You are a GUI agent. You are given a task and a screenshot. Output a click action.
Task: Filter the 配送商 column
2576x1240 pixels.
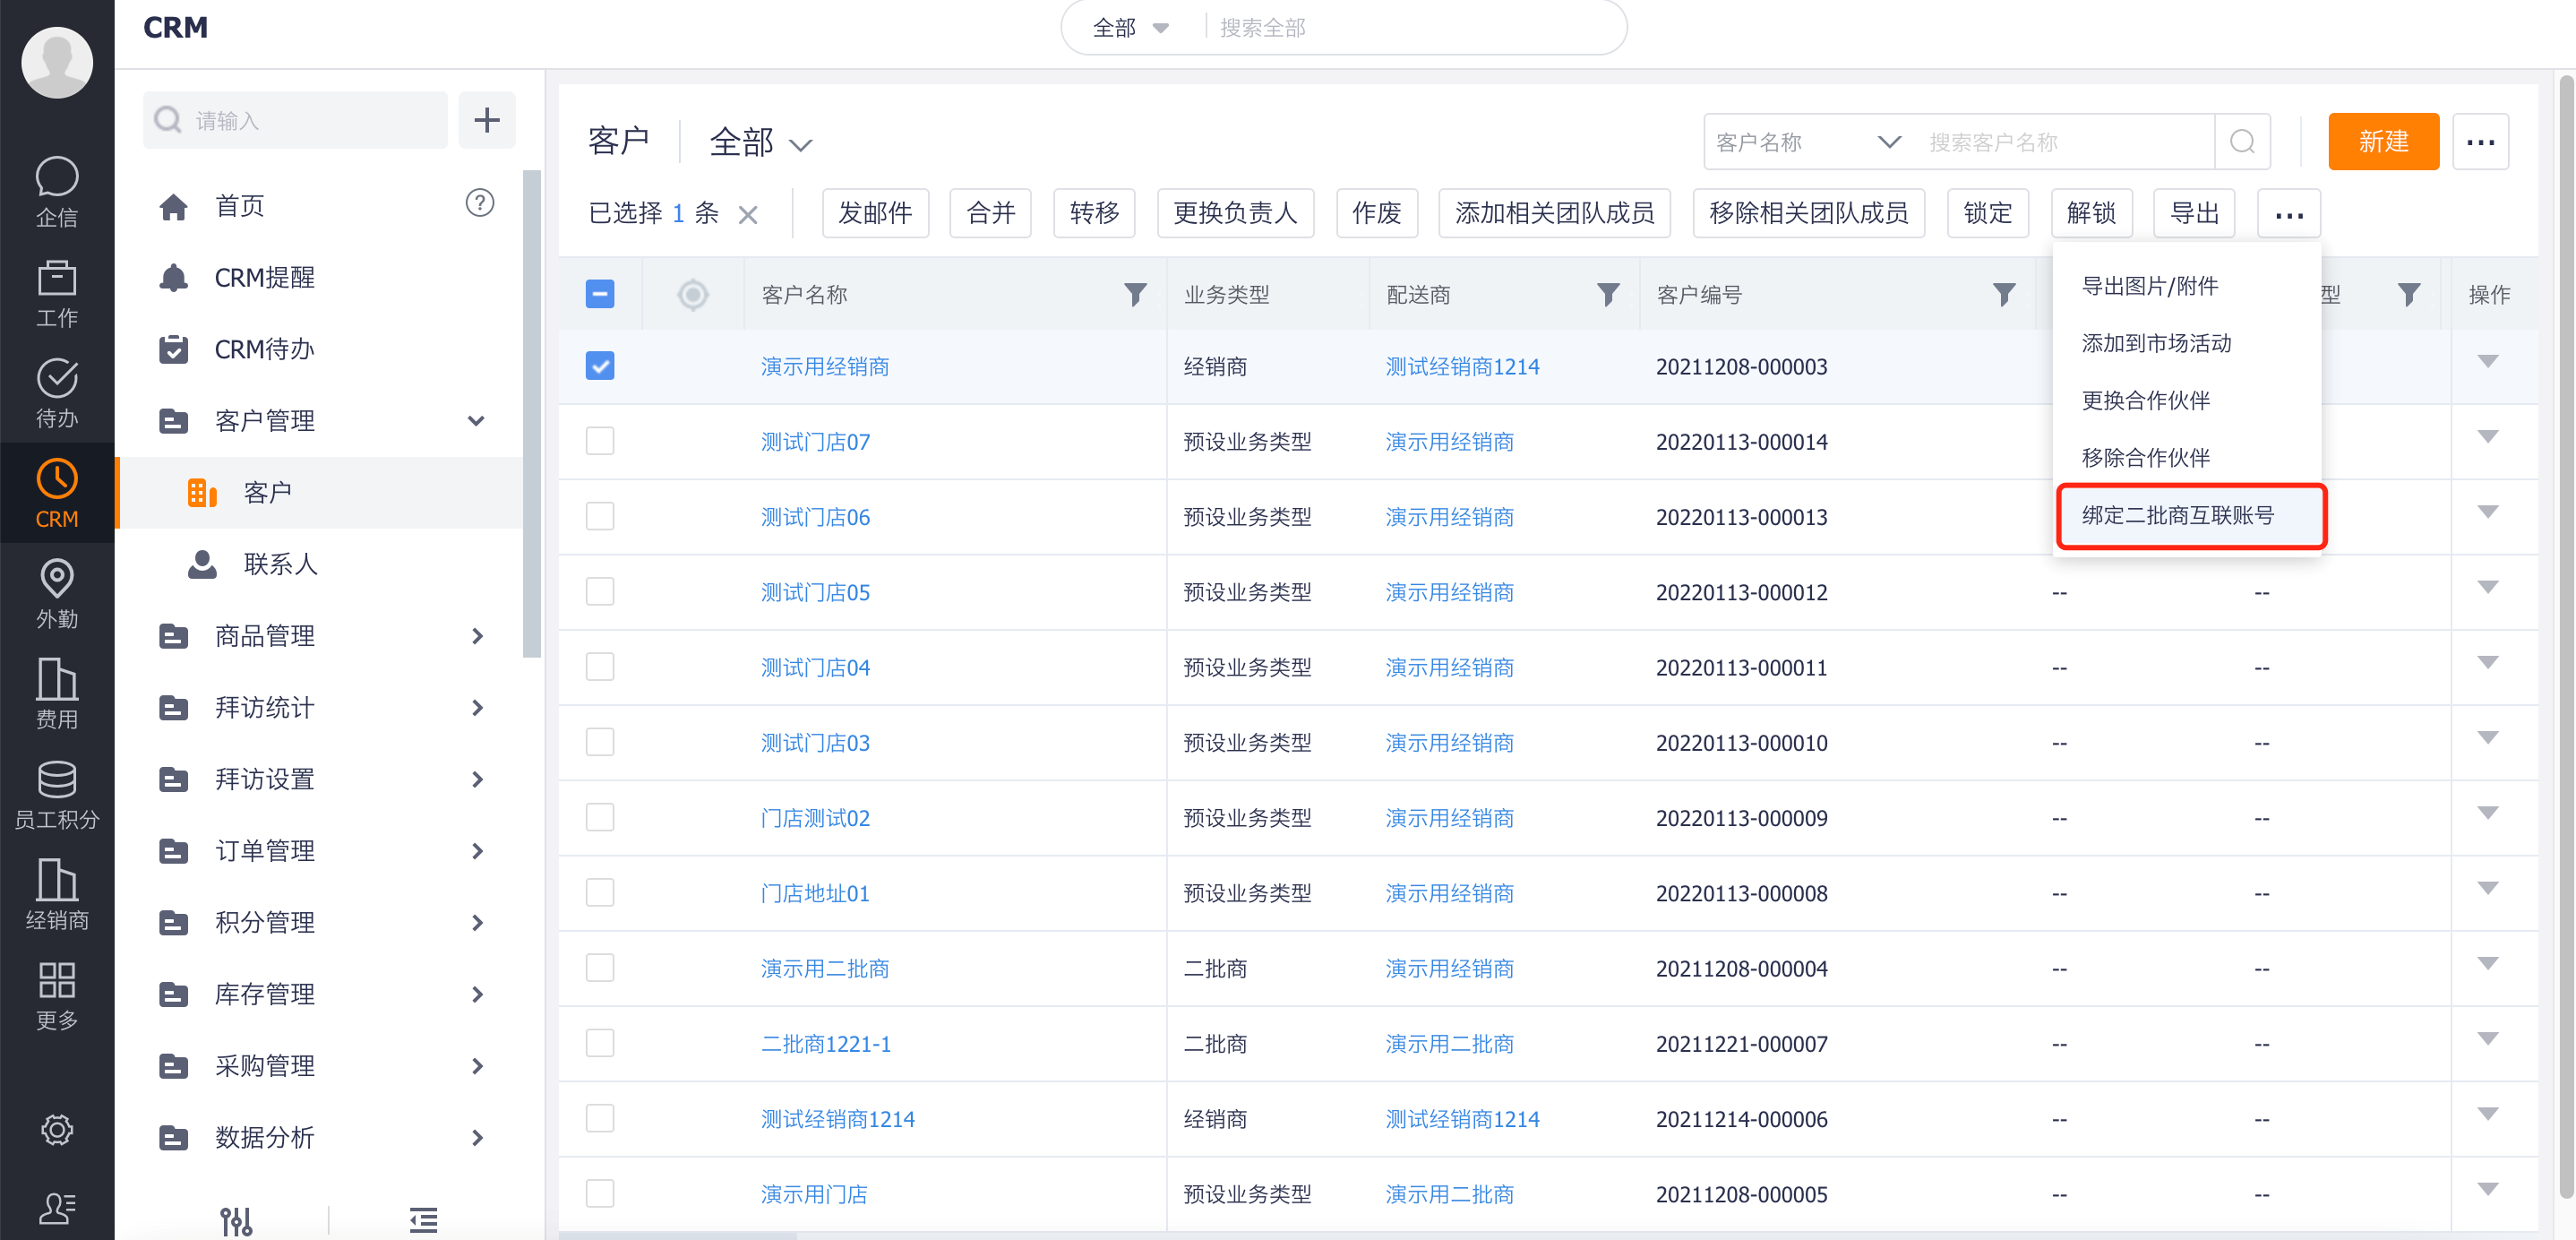tap(1608, 294)
